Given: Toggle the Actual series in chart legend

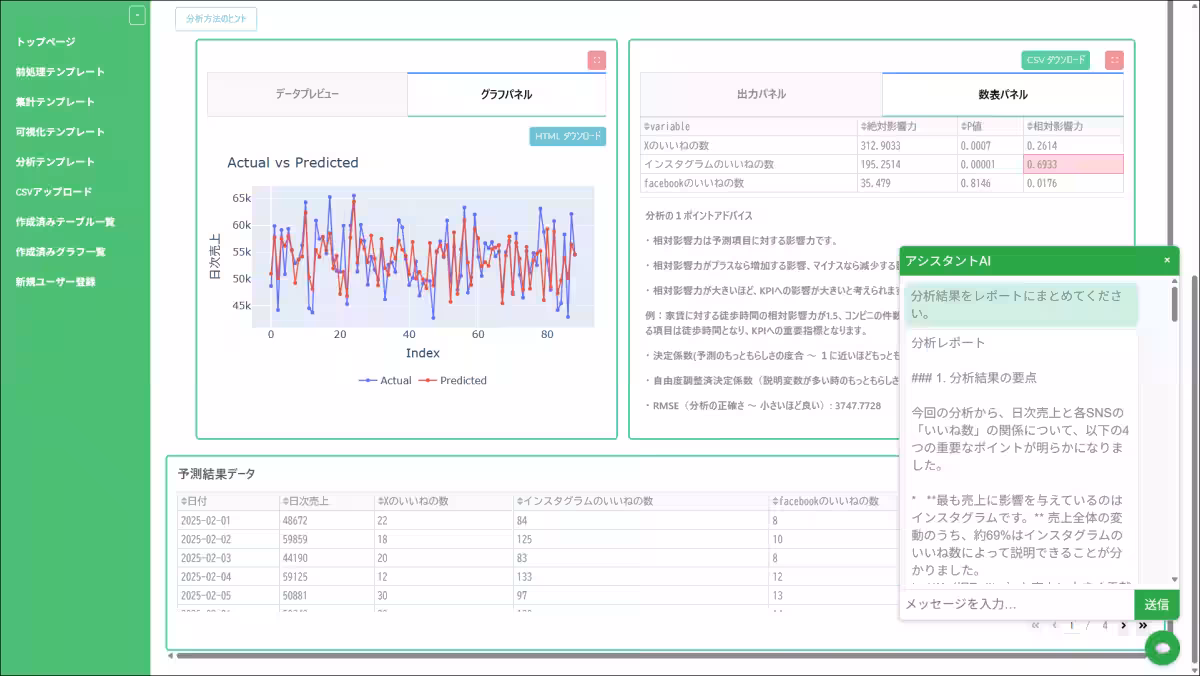Looking at the screenshot, I should coord(385,380).
